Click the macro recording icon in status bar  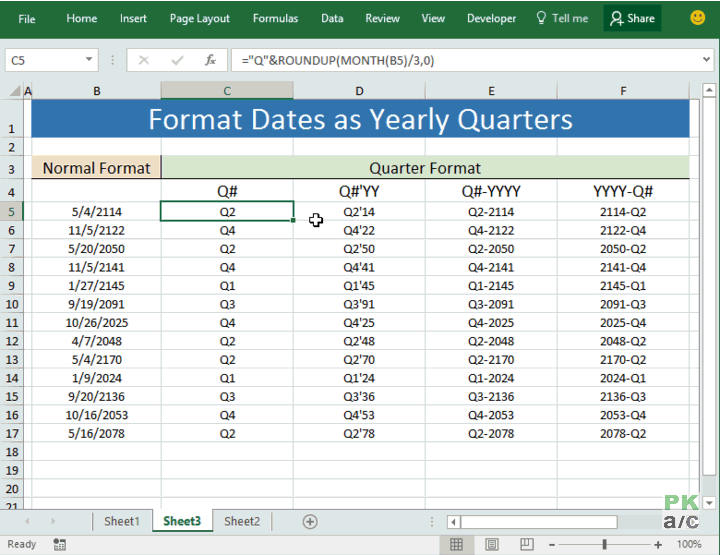[x=59, y=544]
